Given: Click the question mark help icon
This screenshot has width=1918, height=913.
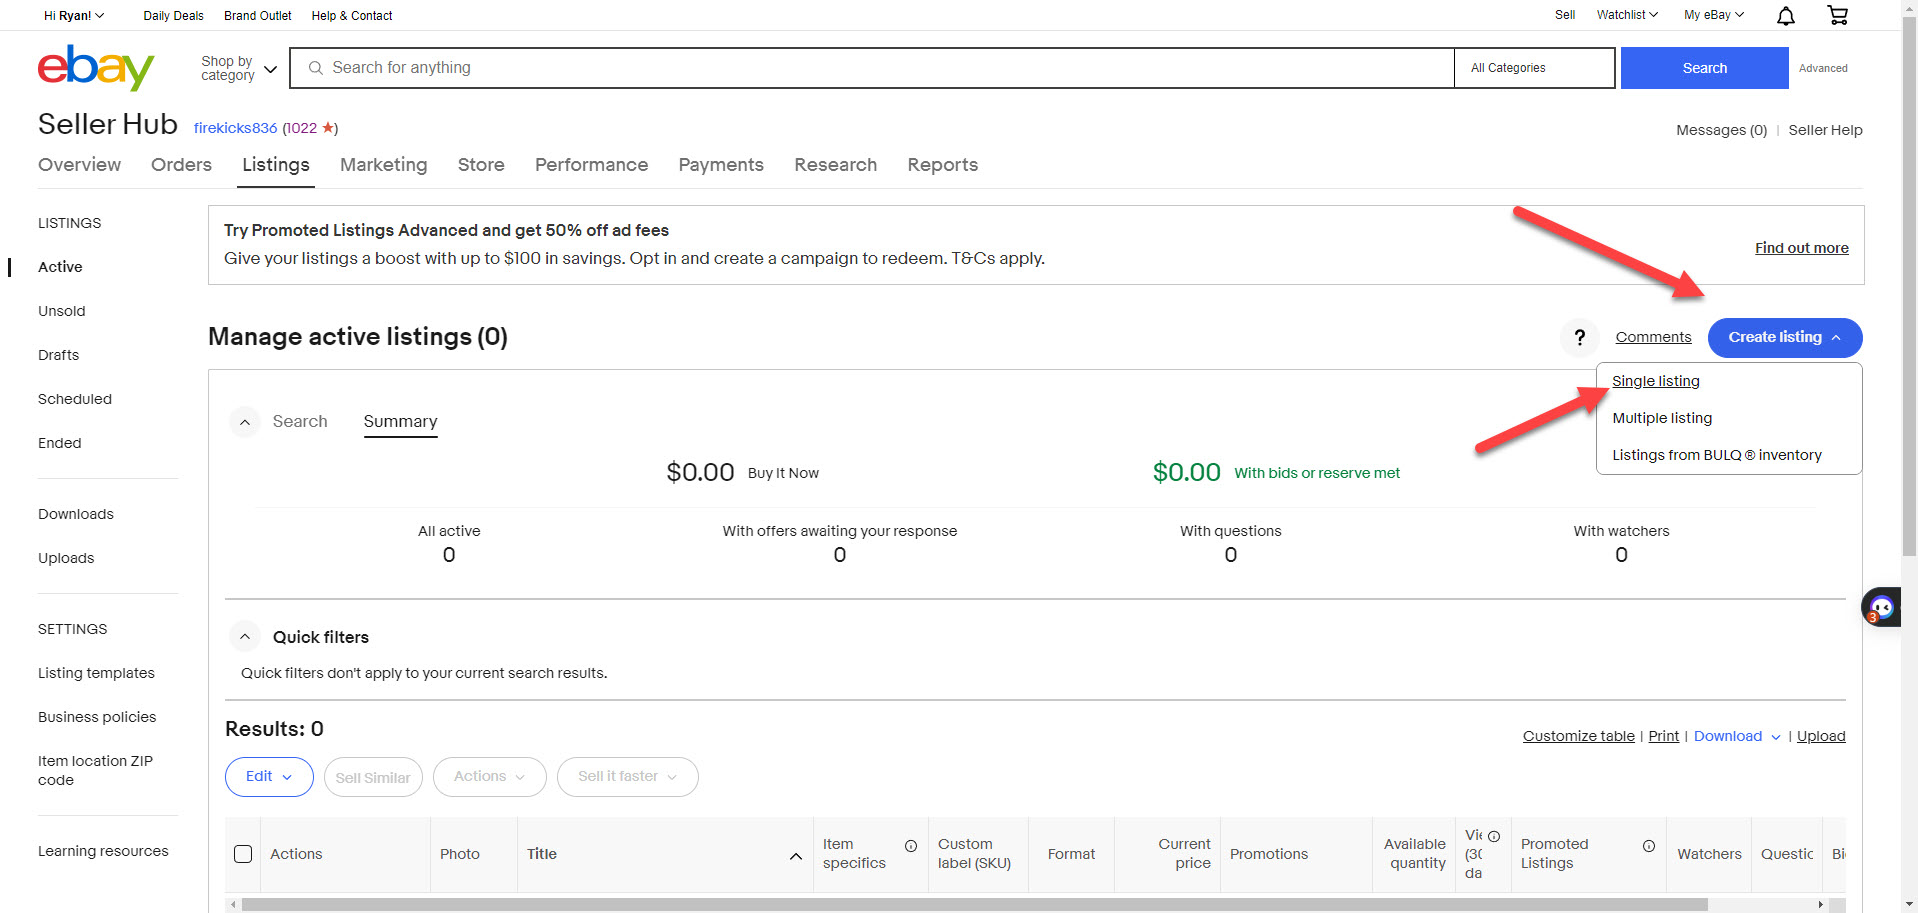Looking at the screenshot, I should [1580, 338].
